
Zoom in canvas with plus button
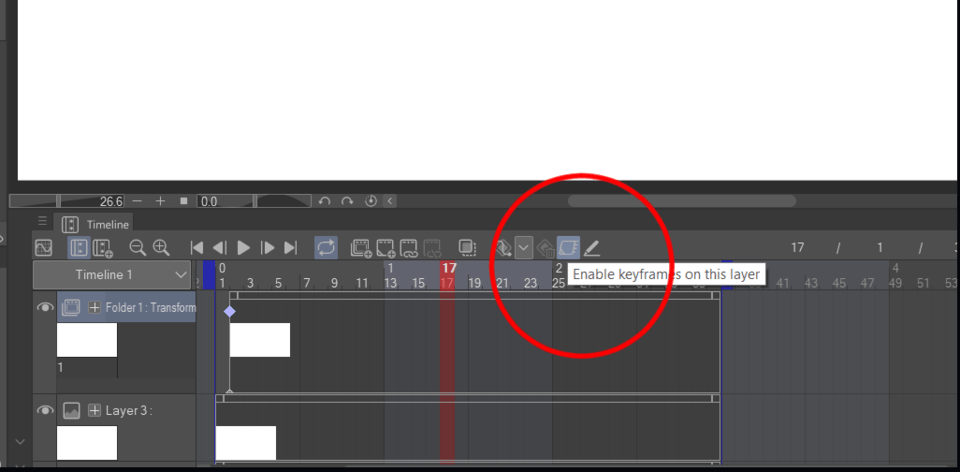click(x=160, y=201)
